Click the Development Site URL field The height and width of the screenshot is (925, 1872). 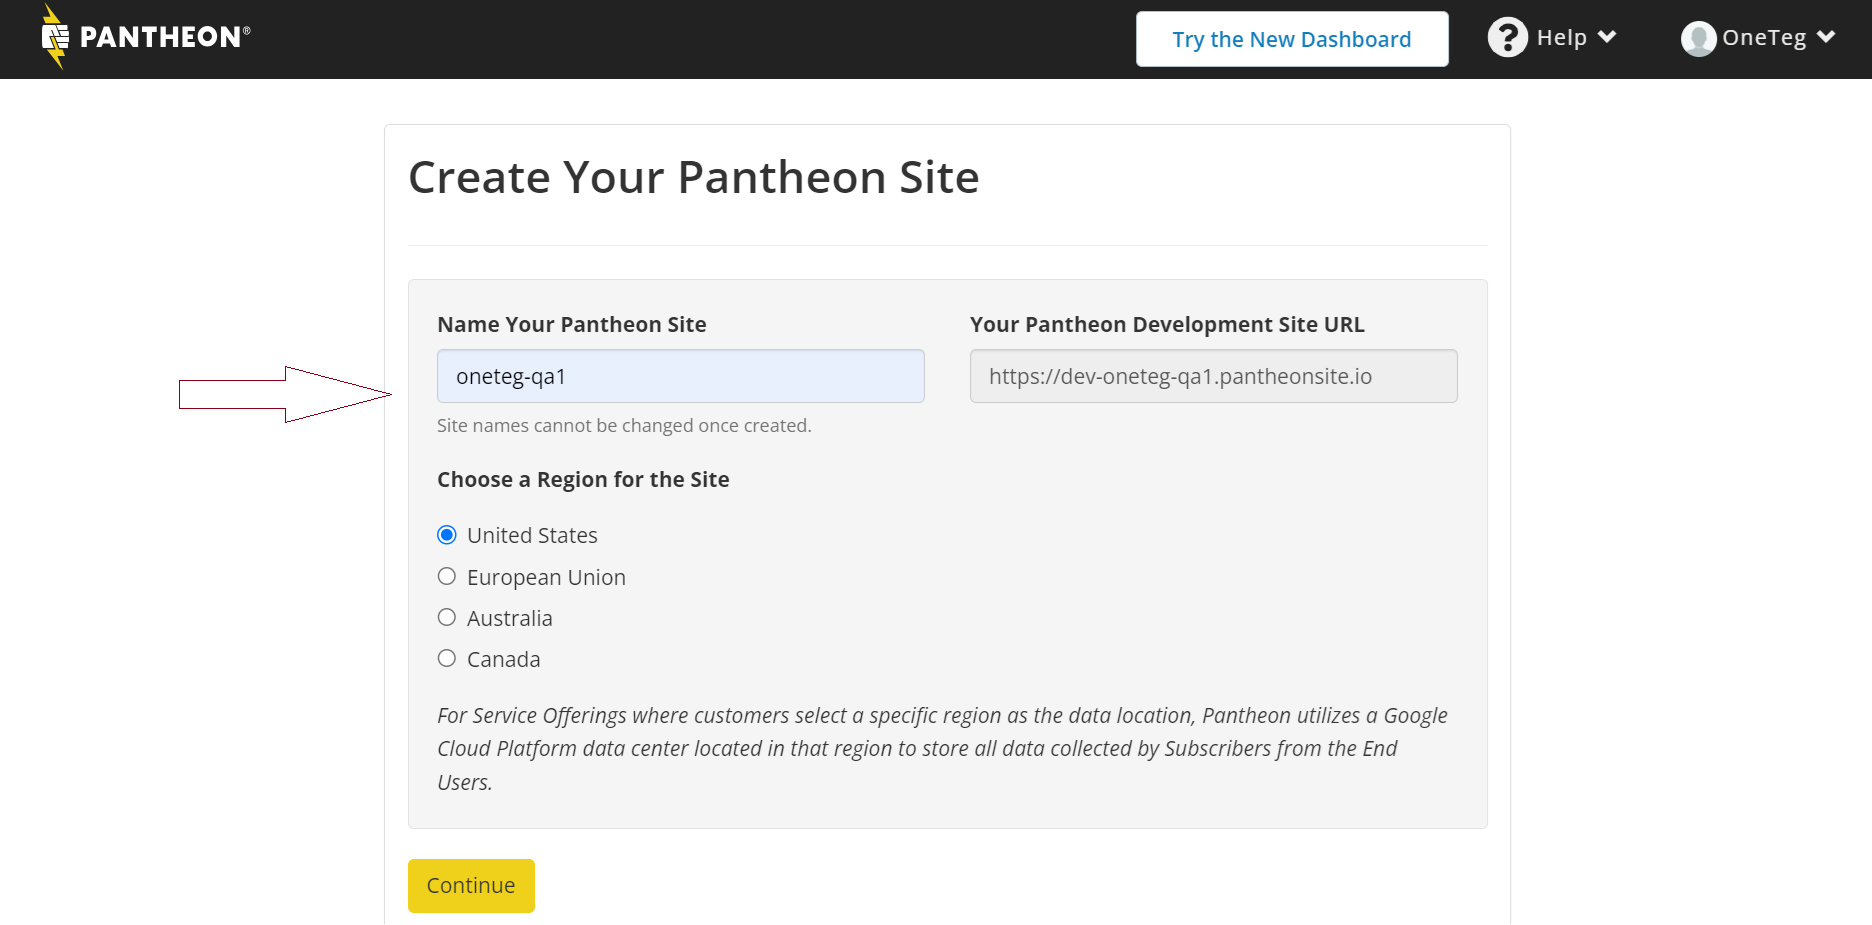(1213, 376)
